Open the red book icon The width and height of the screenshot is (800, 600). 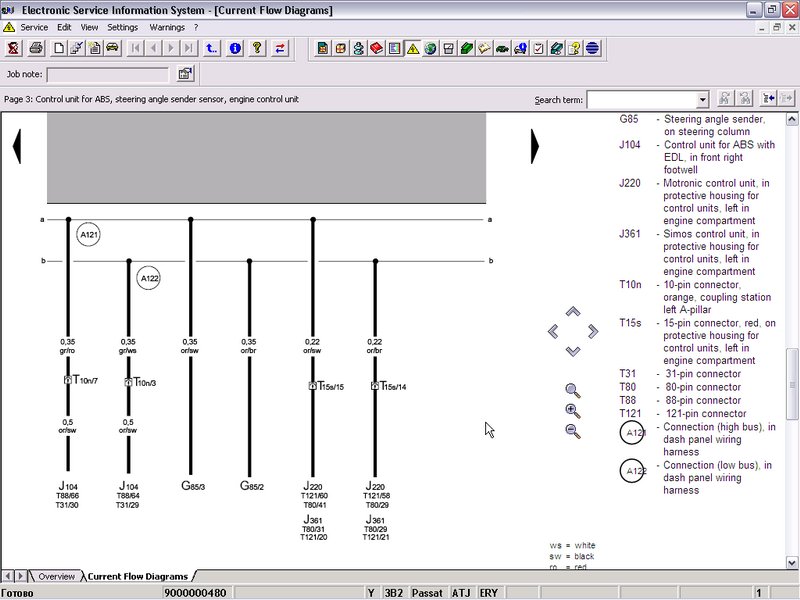[377, 48]
